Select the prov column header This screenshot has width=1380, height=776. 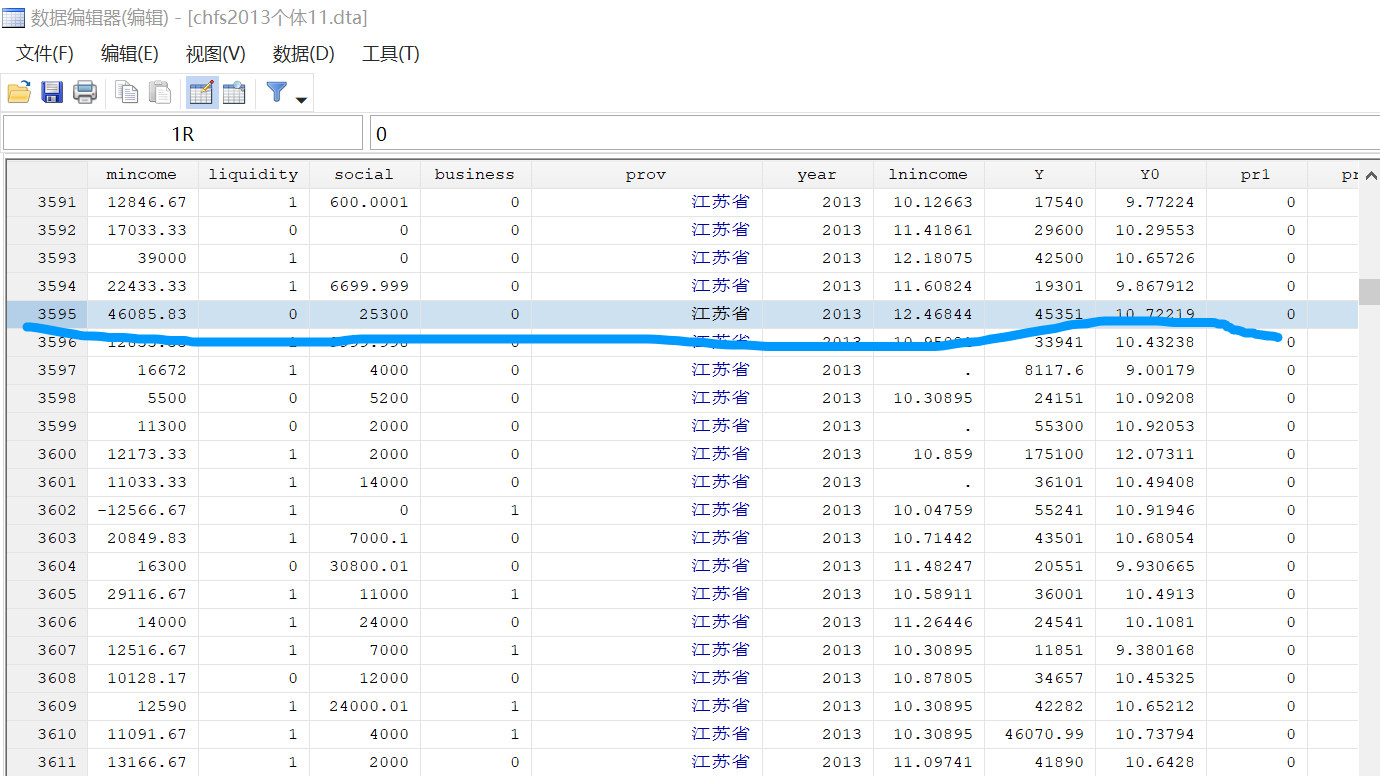tap(646, 174)
